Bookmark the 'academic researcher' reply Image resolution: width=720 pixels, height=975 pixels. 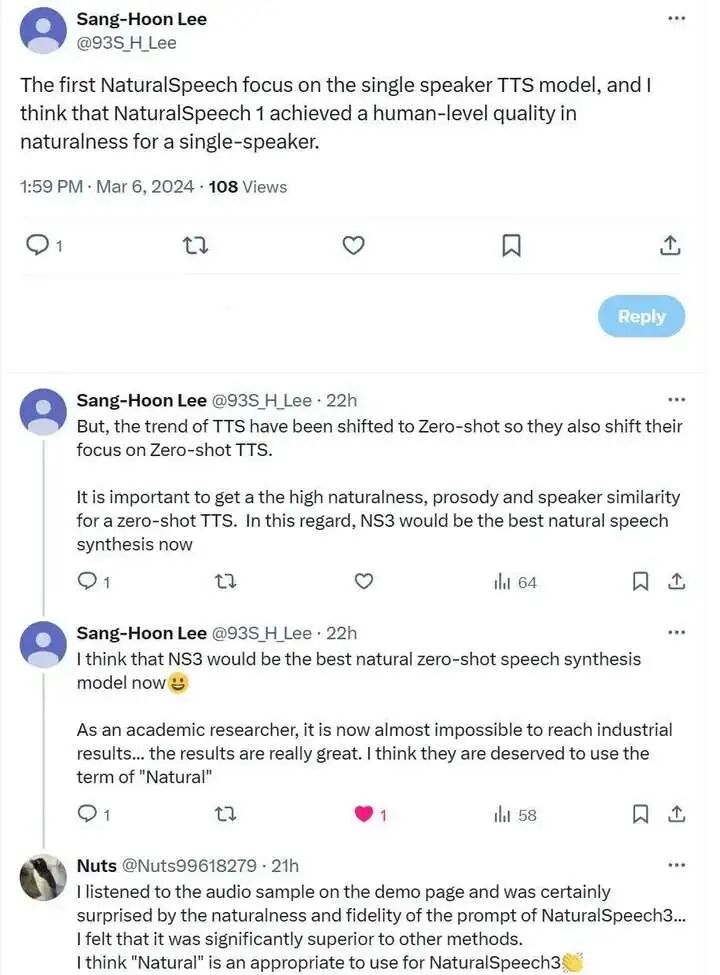tap(640, 814)
